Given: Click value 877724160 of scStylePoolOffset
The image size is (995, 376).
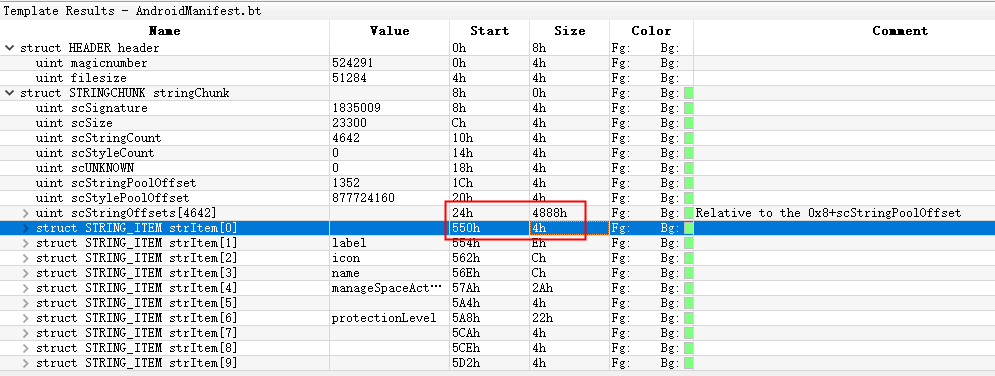Looking at the screenshot, I should tap(363, 198).
